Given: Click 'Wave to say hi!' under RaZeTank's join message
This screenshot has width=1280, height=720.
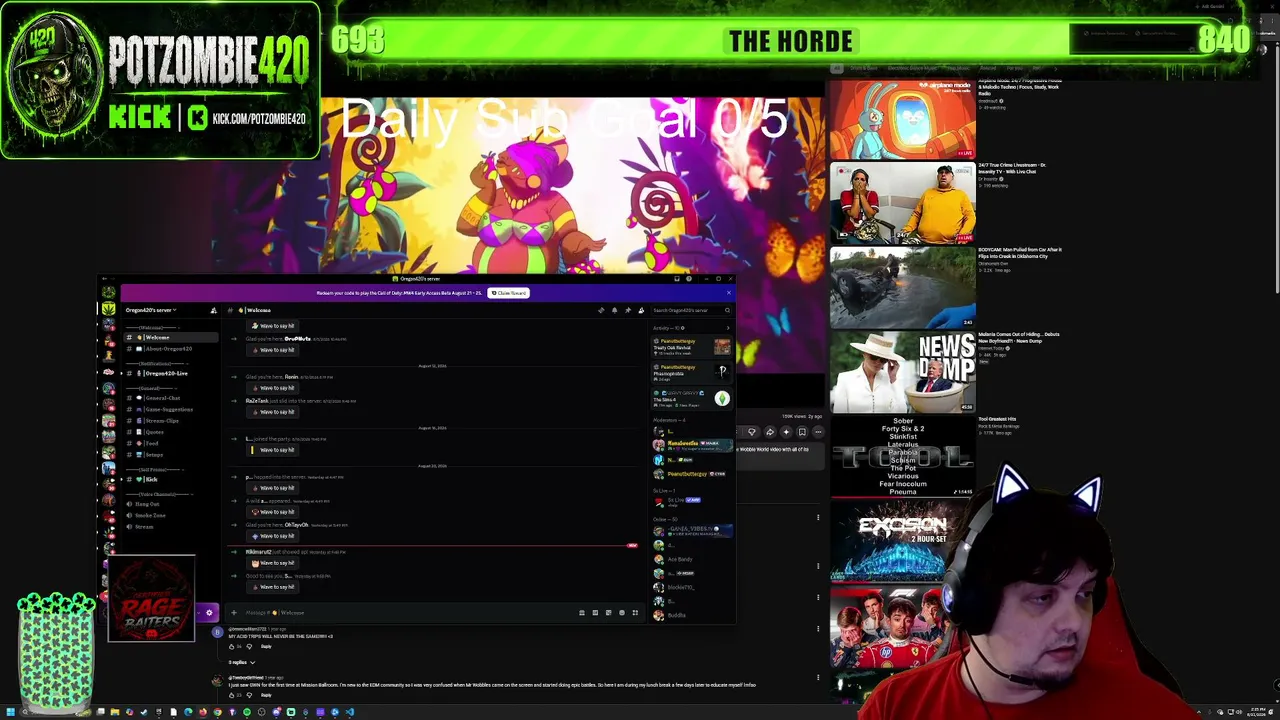Looking at the screenshot, I should click(272, 412).
